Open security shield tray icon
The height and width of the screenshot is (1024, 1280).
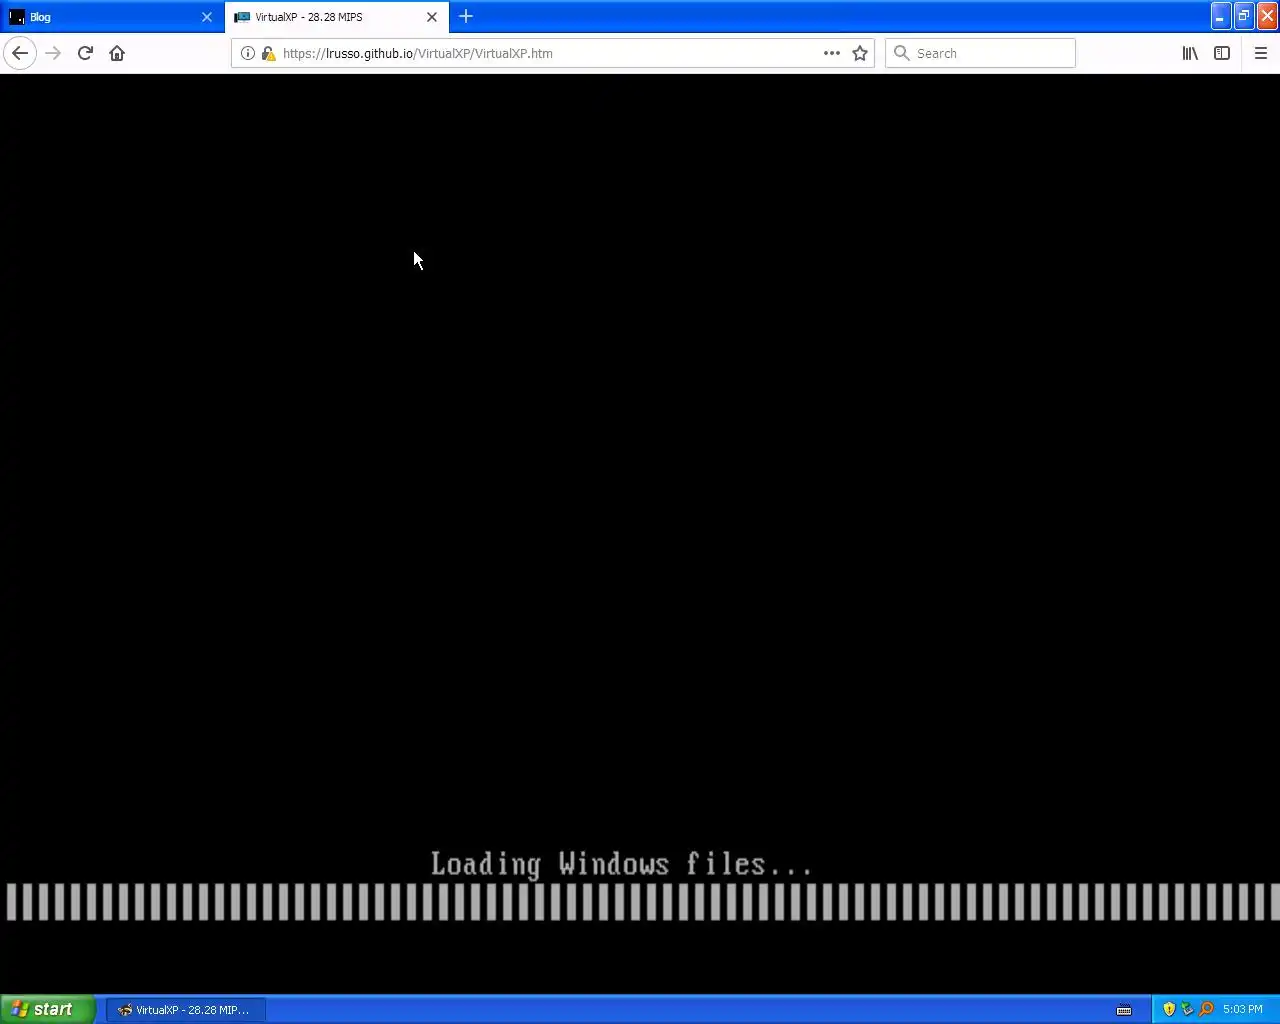[1169, 1010]
